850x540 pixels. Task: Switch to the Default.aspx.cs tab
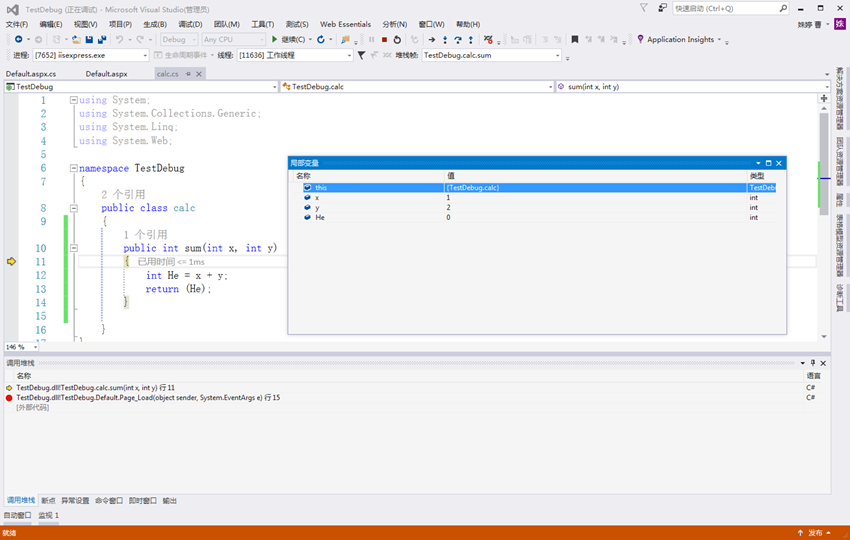tap(31, 74)
